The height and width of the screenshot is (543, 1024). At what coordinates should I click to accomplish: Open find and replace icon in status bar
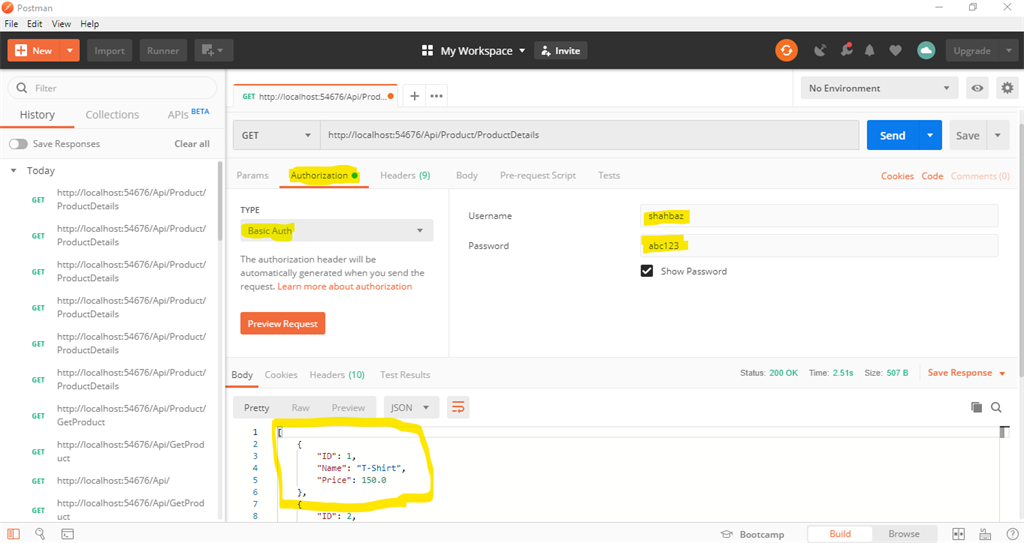pyautogui.click(x=40, y=534)
